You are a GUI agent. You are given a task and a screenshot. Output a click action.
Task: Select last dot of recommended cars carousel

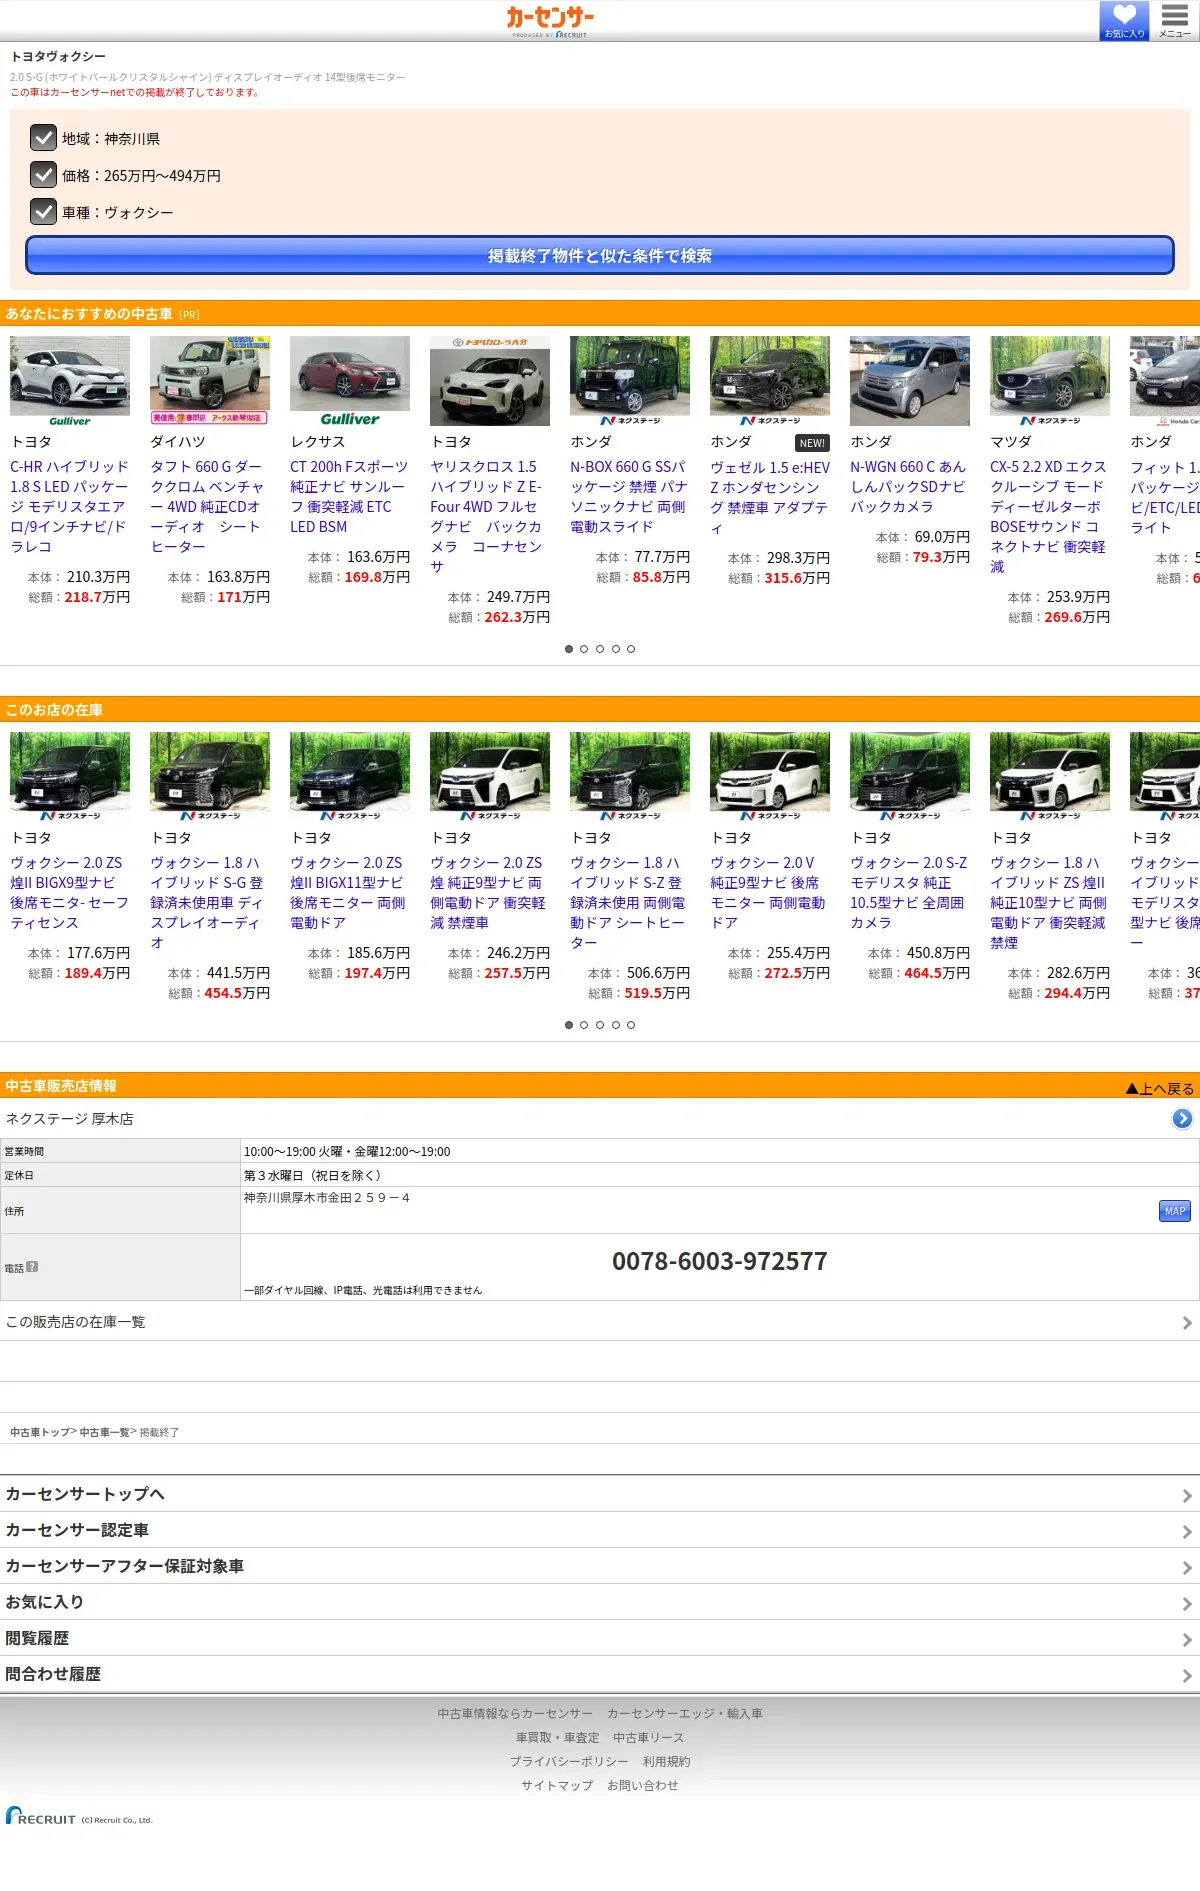coord(631,649)
